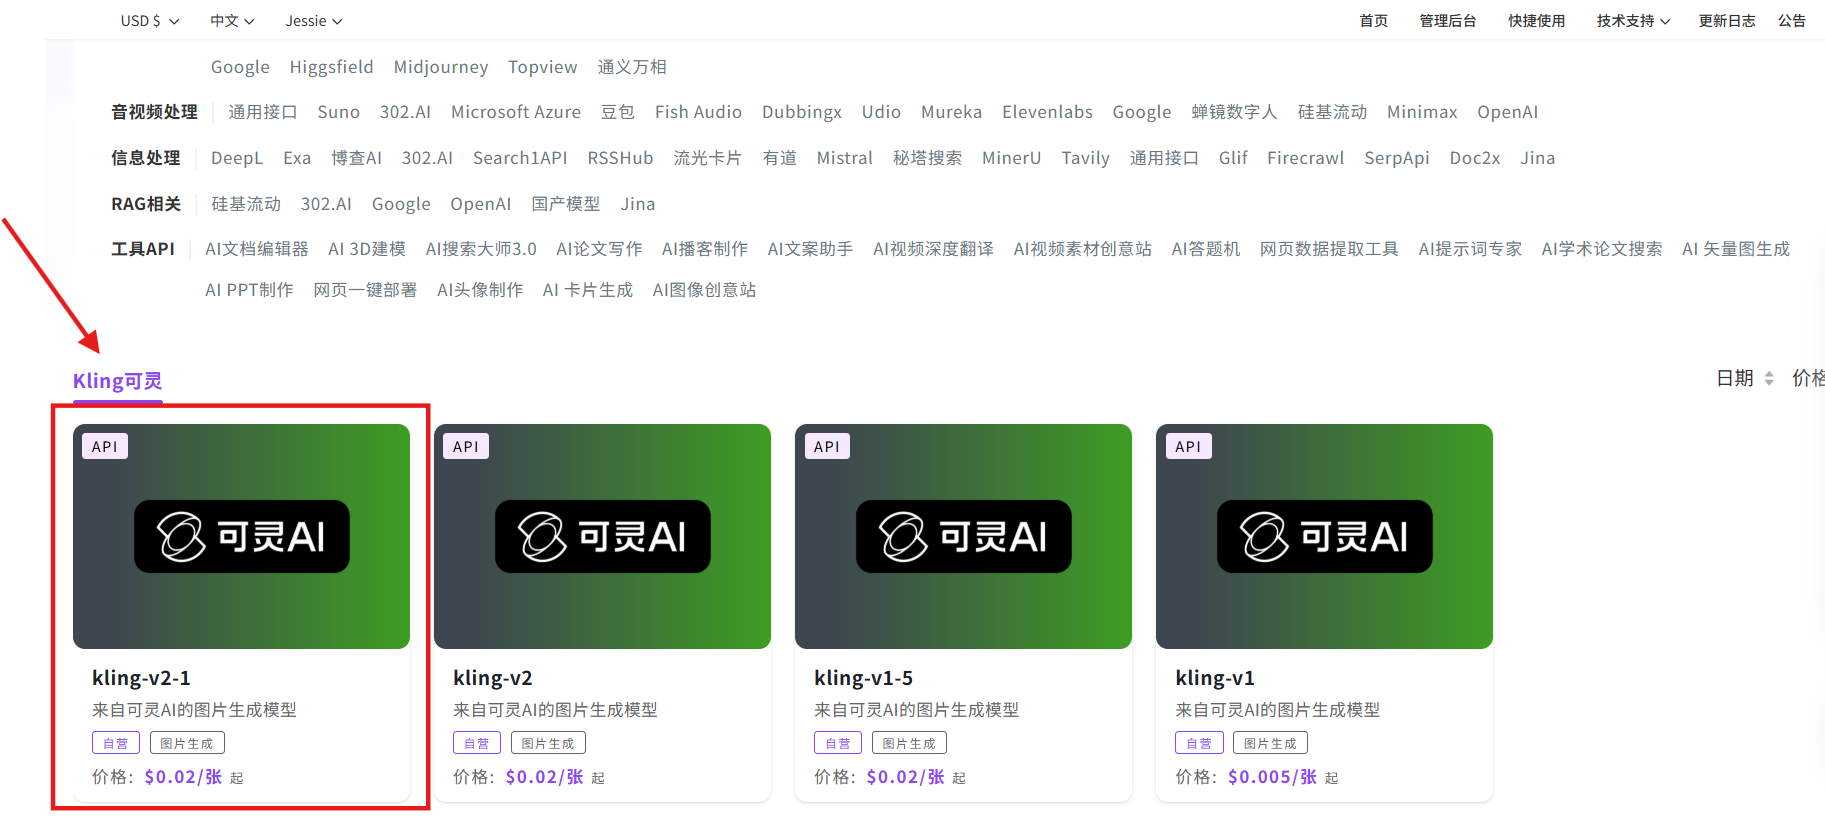Select 国产模型 under RAG相关

click(x=566, y=204)
